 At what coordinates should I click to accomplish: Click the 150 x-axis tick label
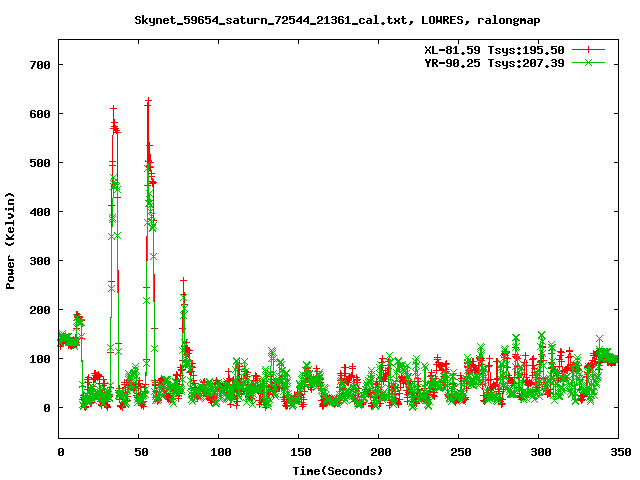pos(301,452)
